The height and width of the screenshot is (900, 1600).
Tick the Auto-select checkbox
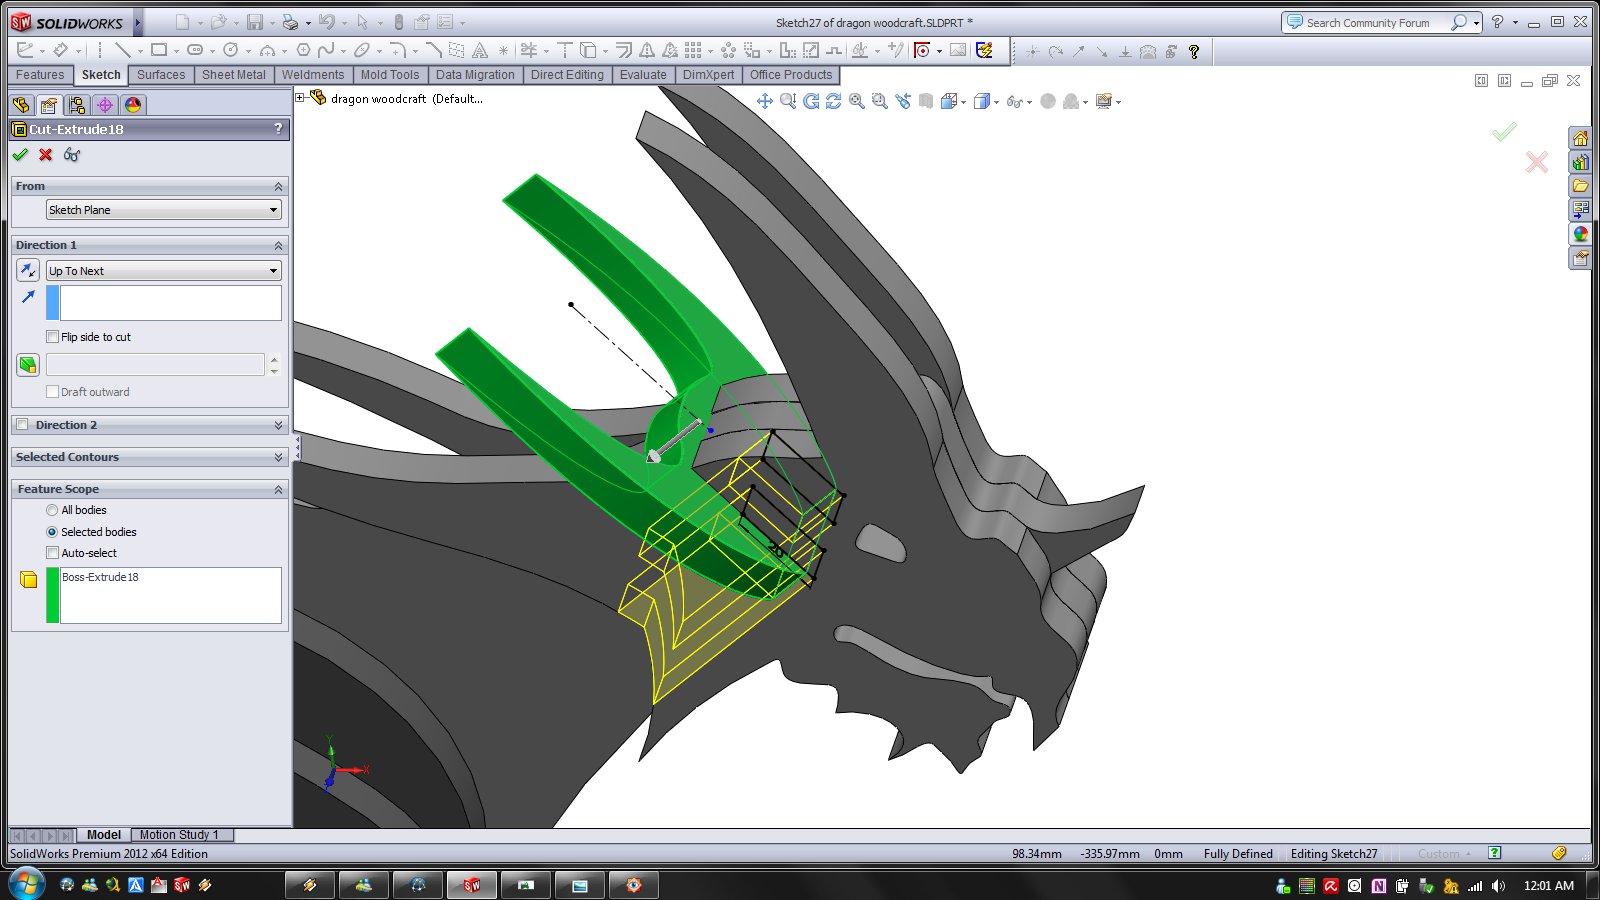[x=53, y=553]
